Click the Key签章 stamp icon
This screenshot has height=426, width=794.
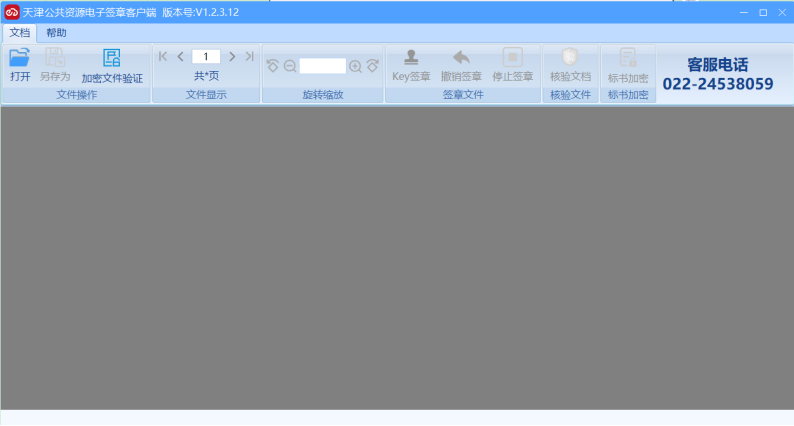(x=411, y=59)
